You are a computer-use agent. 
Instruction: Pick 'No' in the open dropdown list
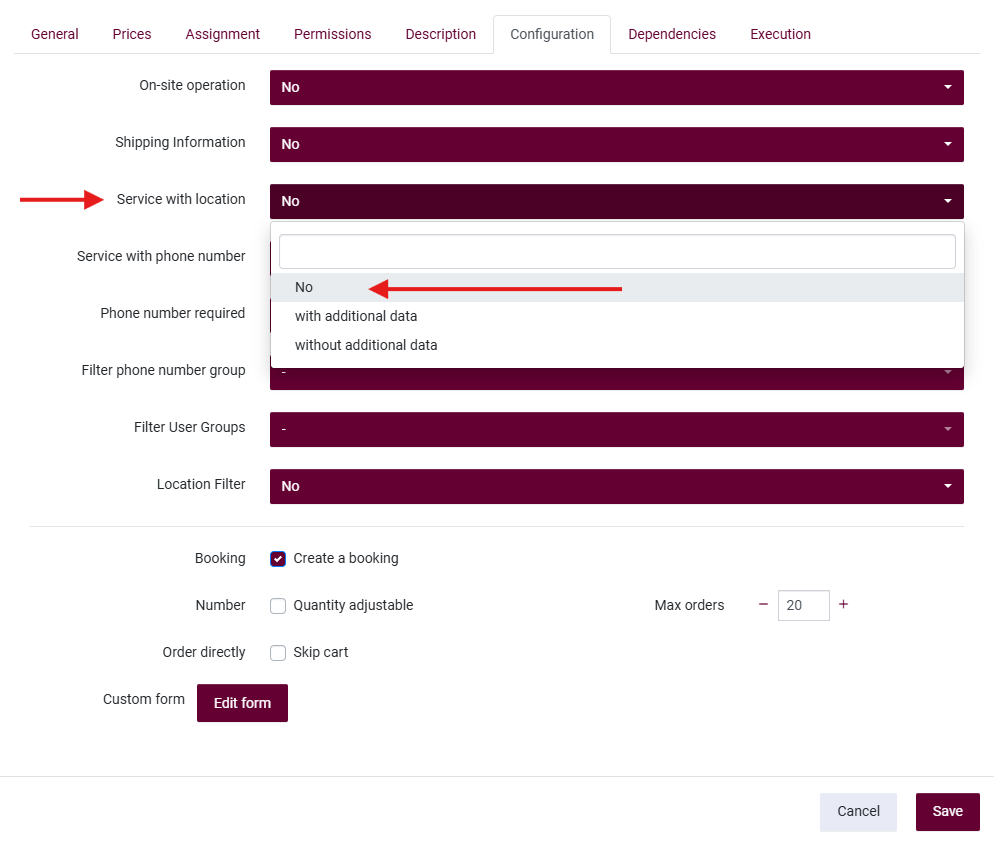304,287
